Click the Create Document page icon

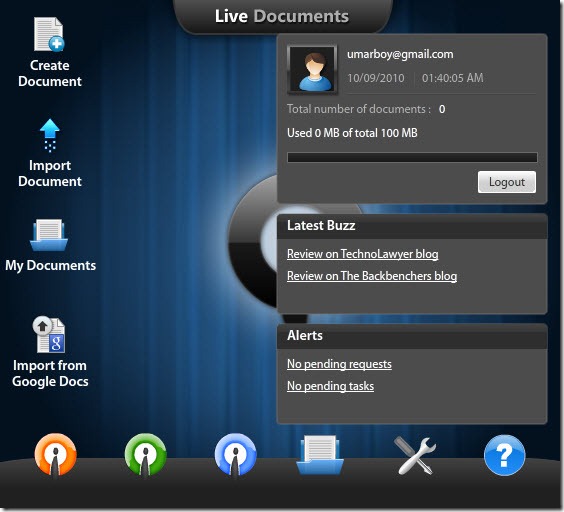pos(49,34)
